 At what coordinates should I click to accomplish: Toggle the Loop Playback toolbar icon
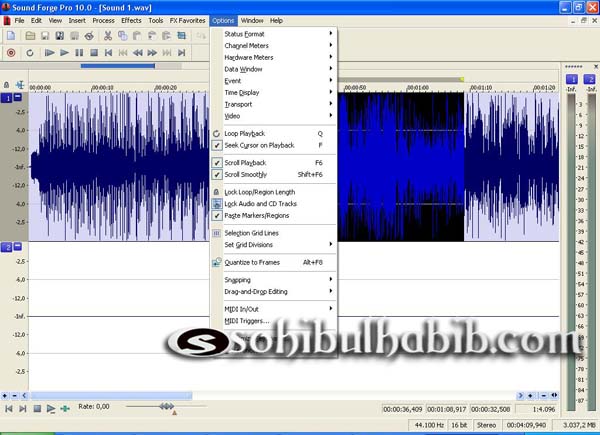30,53
